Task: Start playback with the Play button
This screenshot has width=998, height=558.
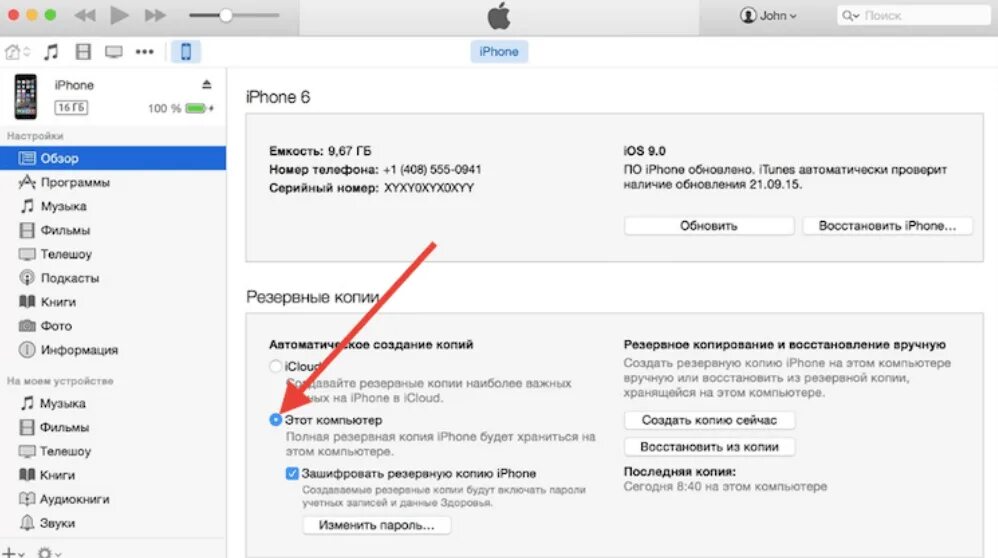Action: coord(119,15)
